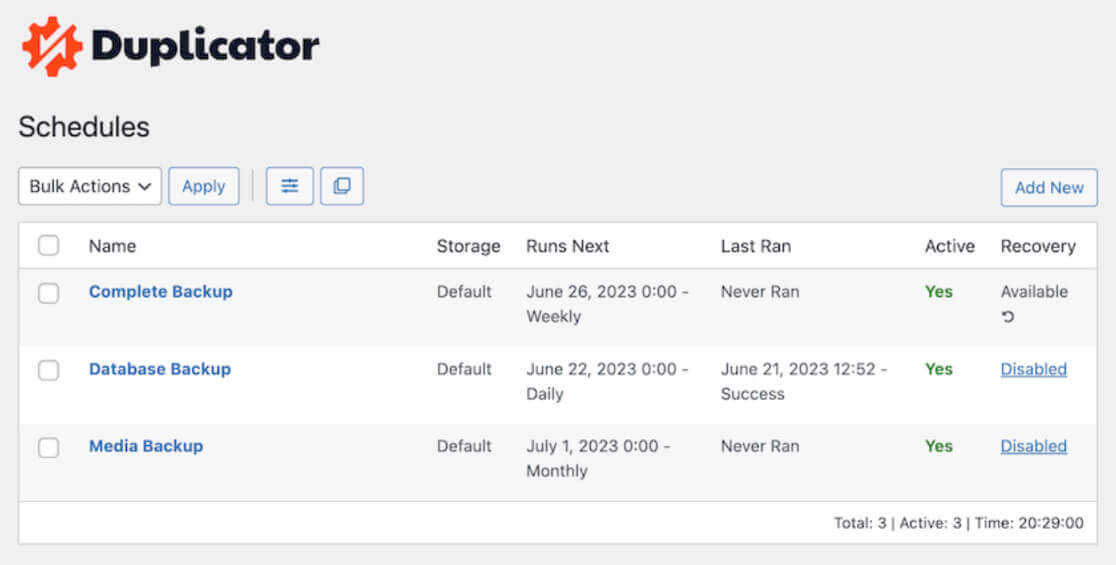Click the Add New schedule button
The height and width of the screenshot is (565, 1116).
coord(1049,187)
